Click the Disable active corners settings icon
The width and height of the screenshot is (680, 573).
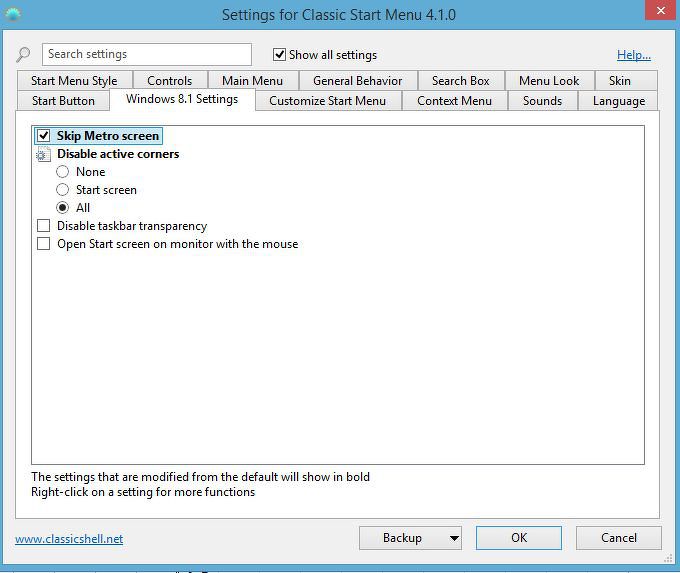pyautogui.click(x=43, y=154)
